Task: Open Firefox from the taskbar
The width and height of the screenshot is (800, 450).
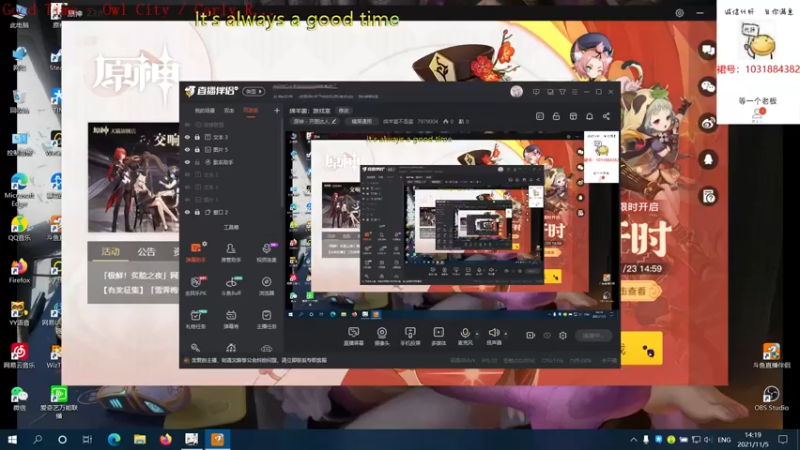Action: click(x=165, y=439)
